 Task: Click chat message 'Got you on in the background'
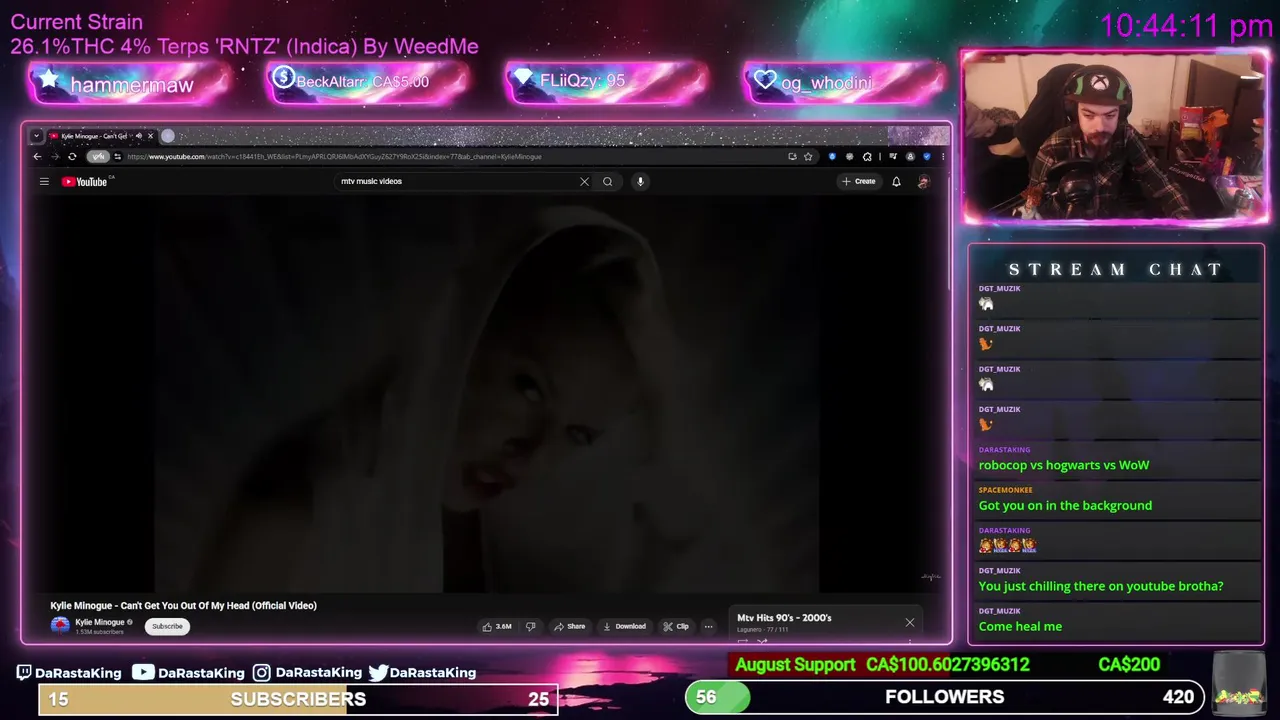(x=1065, y=505)
